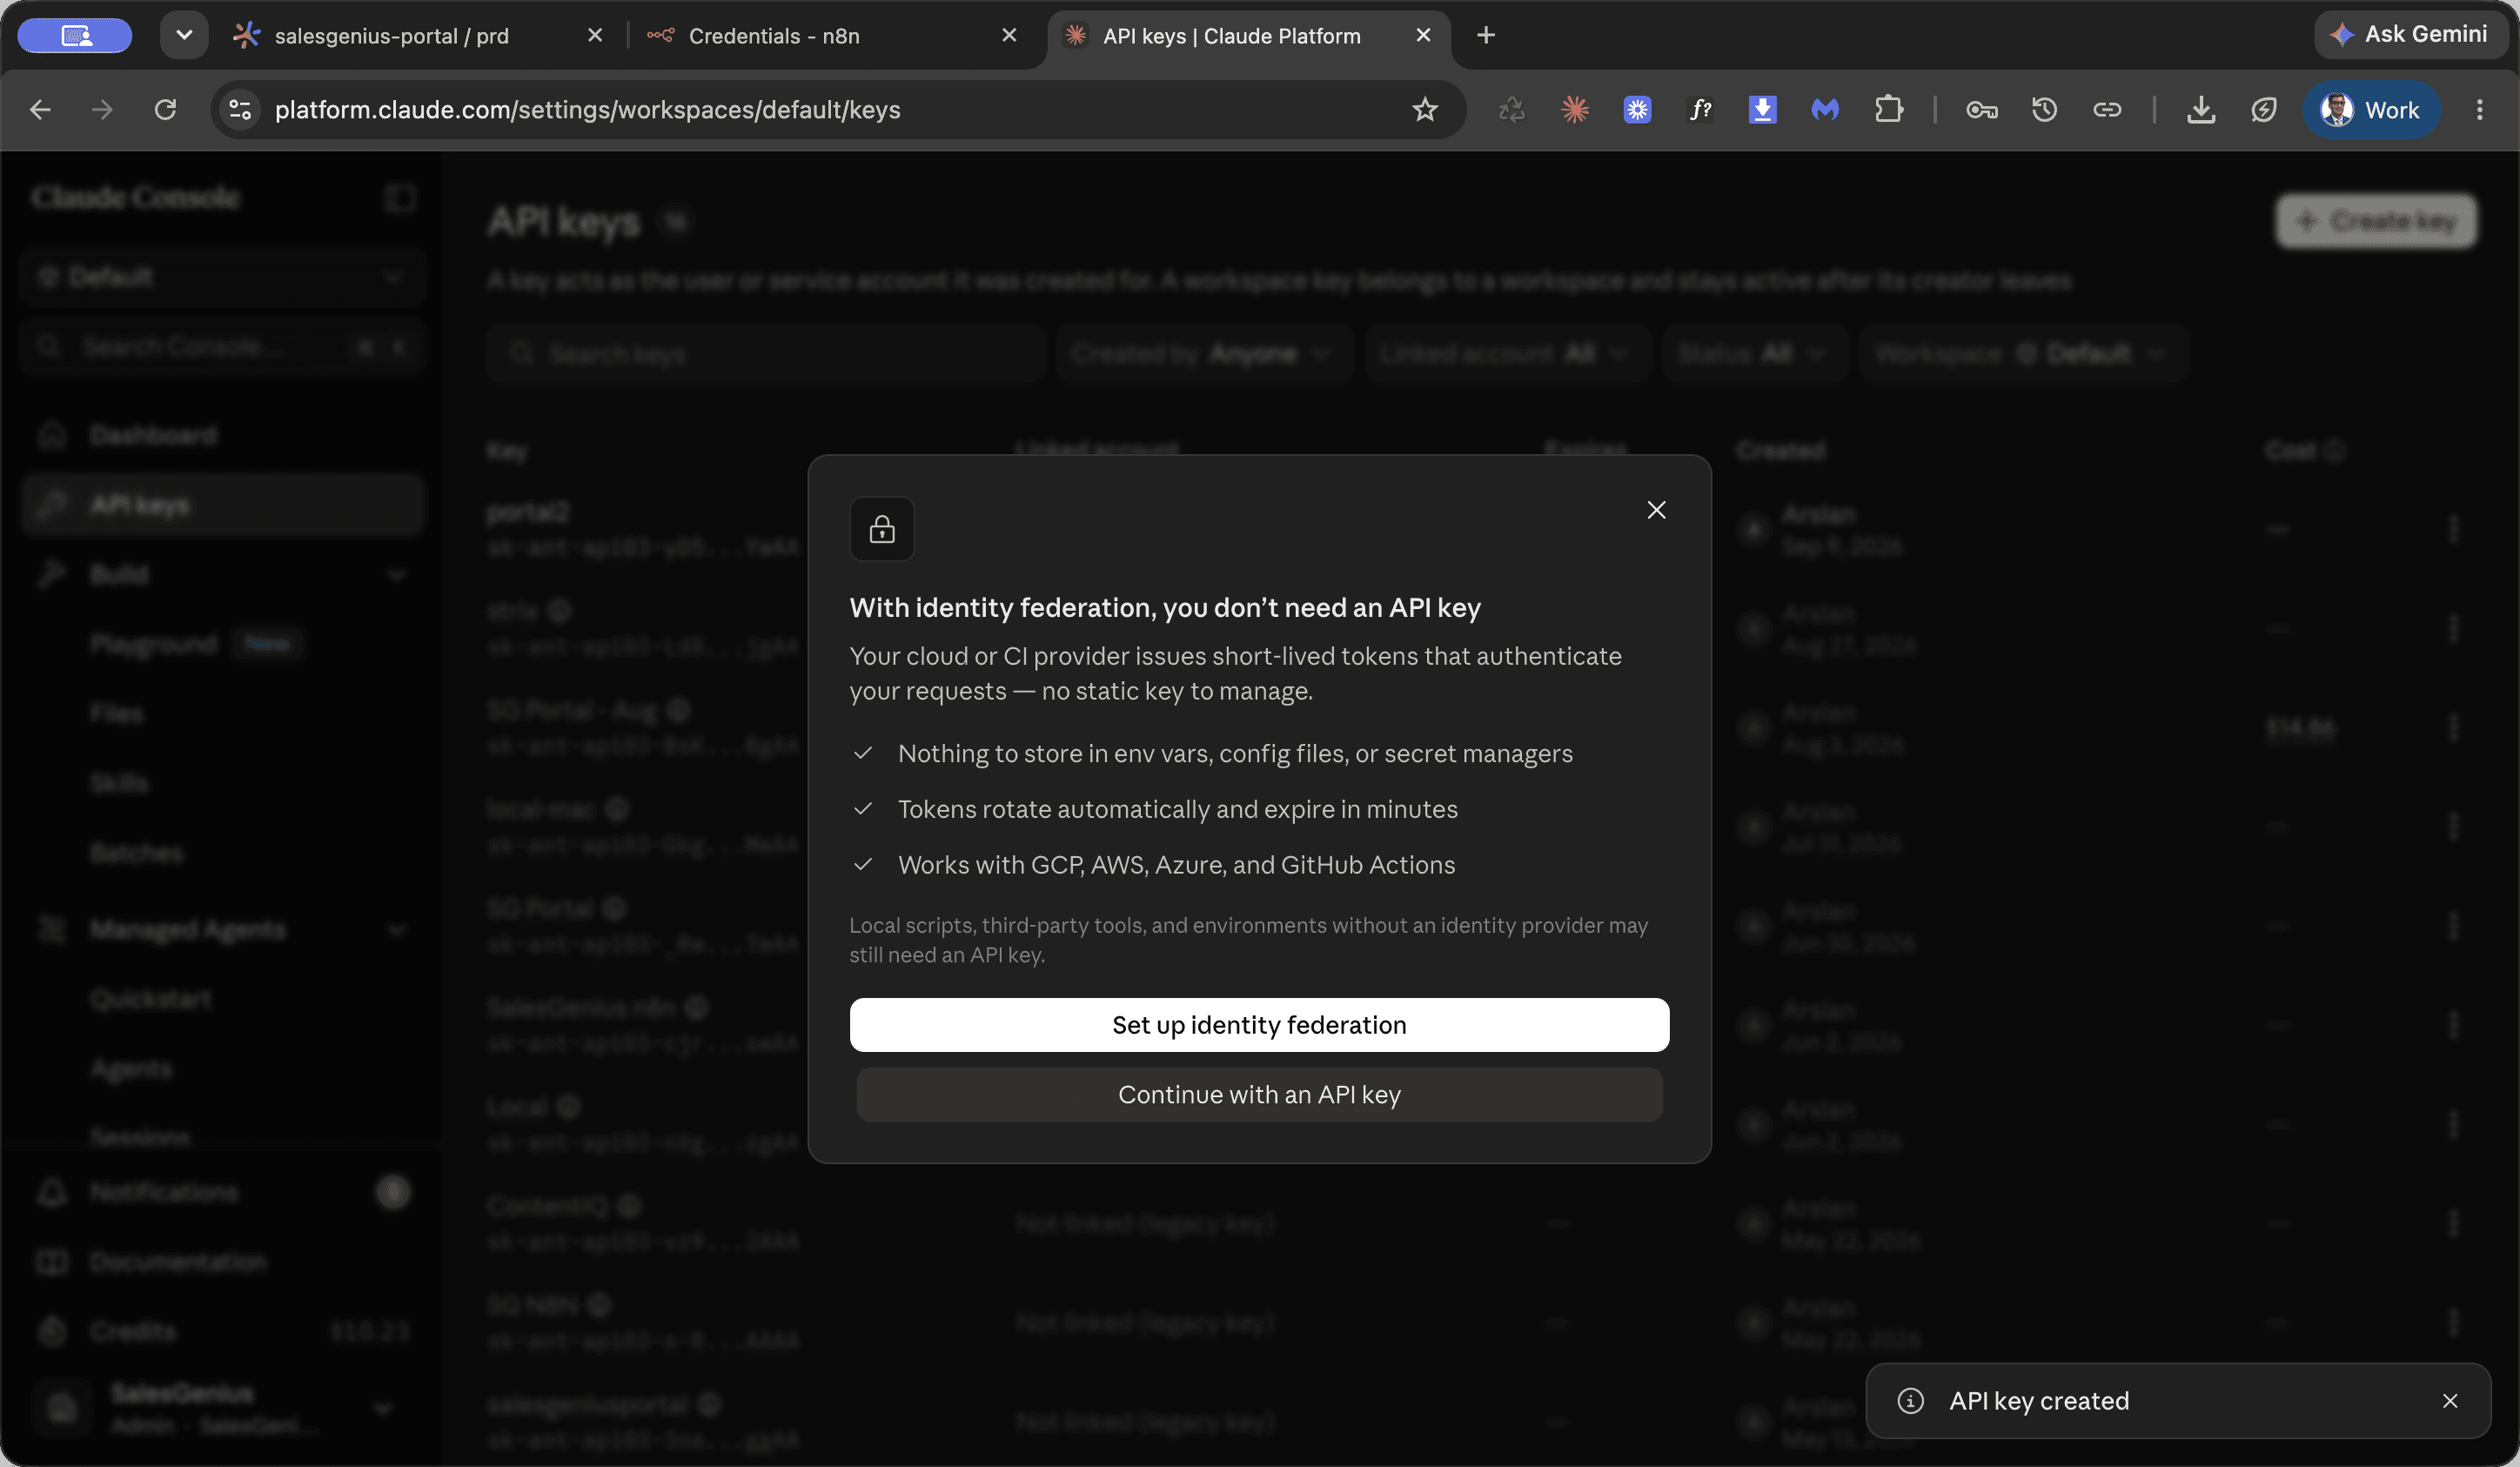The image size is (2520, 1467).
Task: Click the Search keys field
Action: point(765,353)
